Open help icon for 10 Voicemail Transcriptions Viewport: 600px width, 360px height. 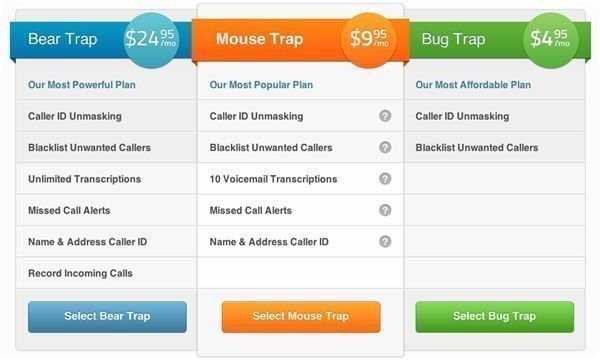(x=385, y=178)
